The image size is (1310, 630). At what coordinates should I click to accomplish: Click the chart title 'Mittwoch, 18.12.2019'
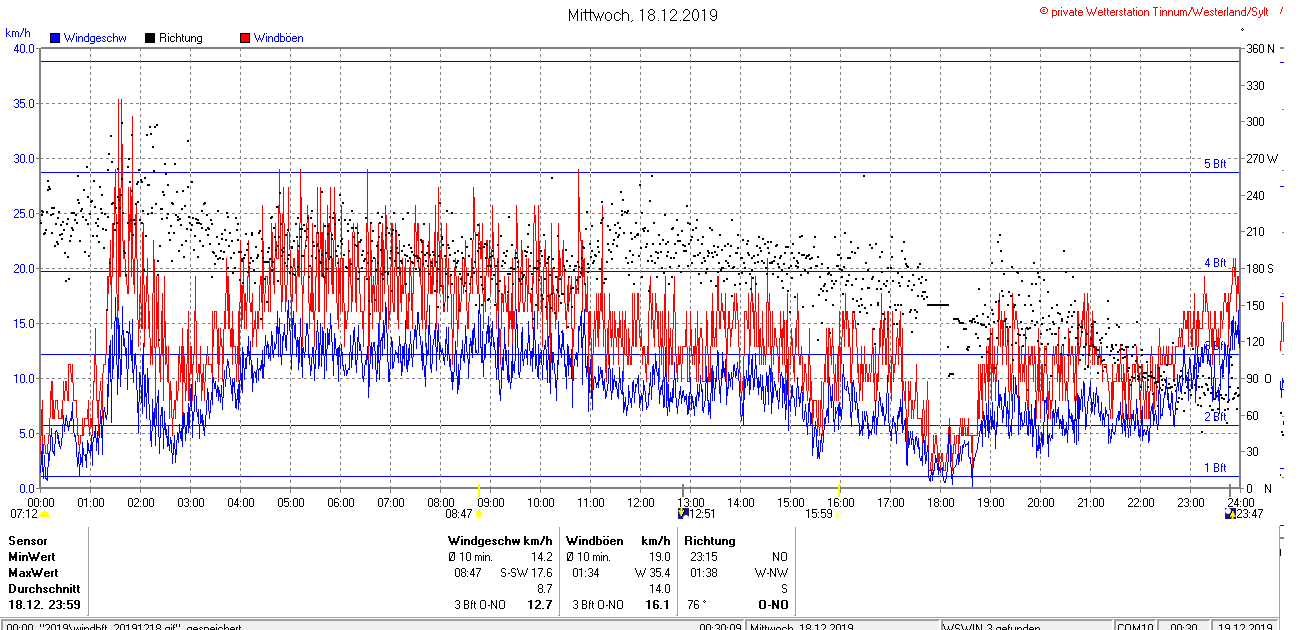[x=642, y=15]
